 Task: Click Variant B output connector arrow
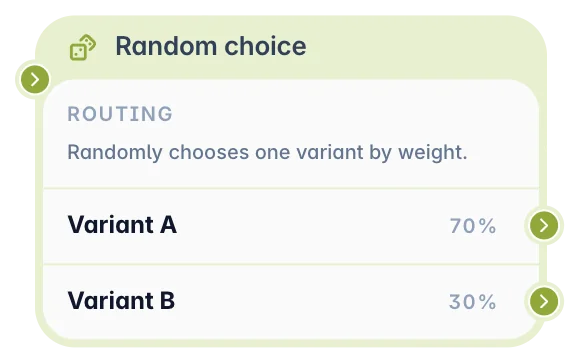click(x=544, y=301)
